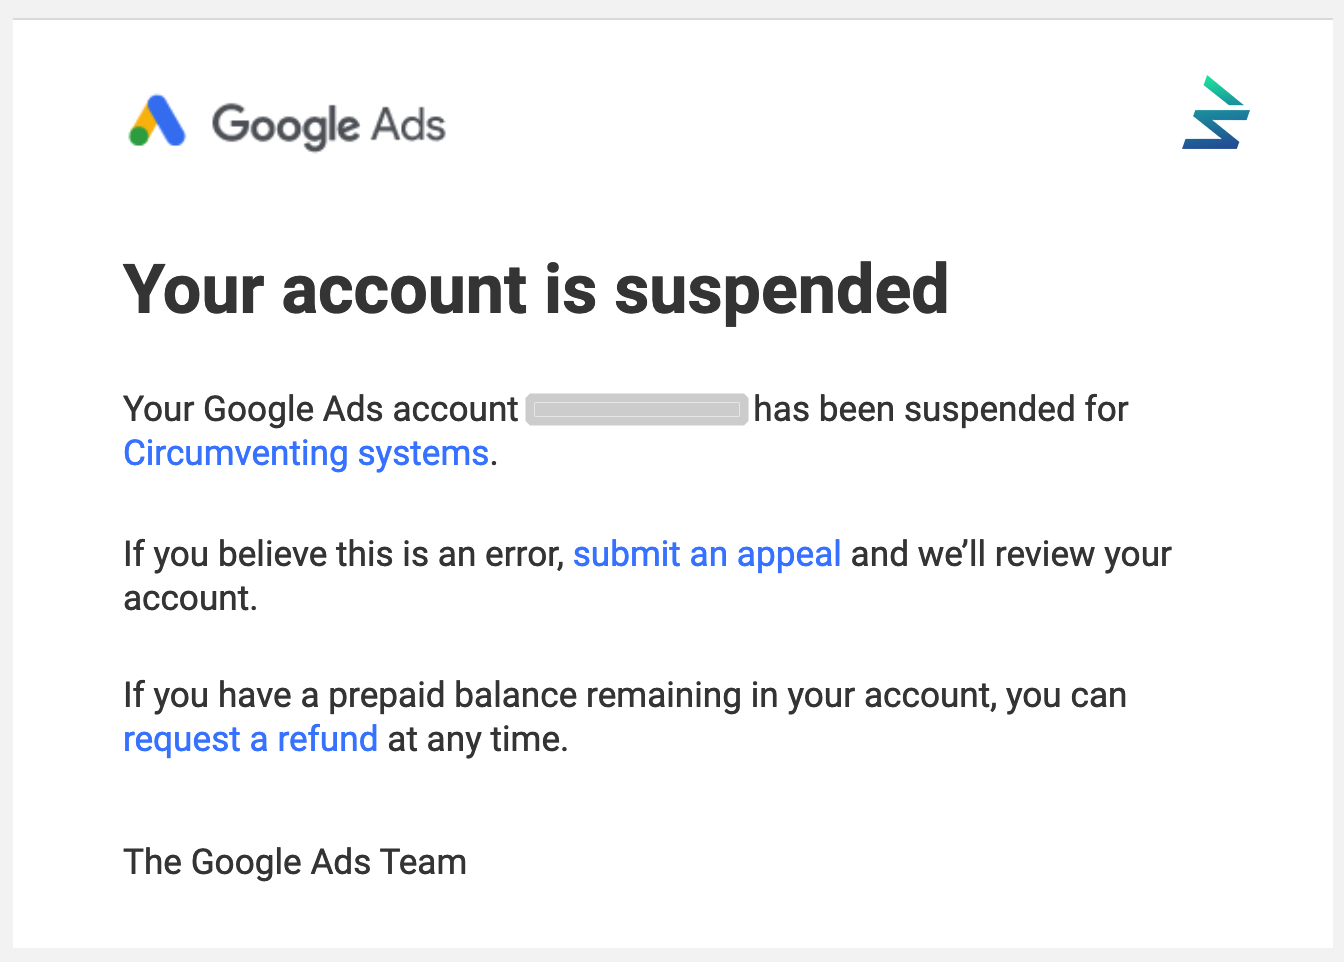Click the If you believe this is an error text
1344x962 pixels.
click(344, 554)
